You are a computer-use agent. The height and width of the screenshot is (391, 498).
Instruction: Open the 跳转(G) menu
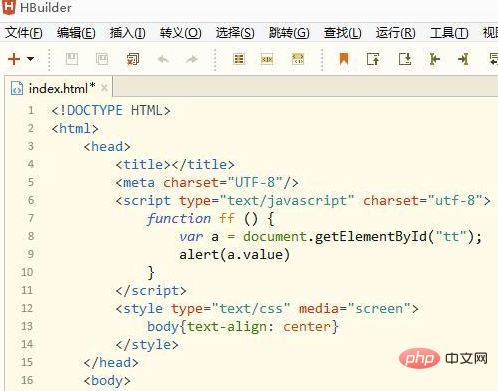[x=289, y=33]
